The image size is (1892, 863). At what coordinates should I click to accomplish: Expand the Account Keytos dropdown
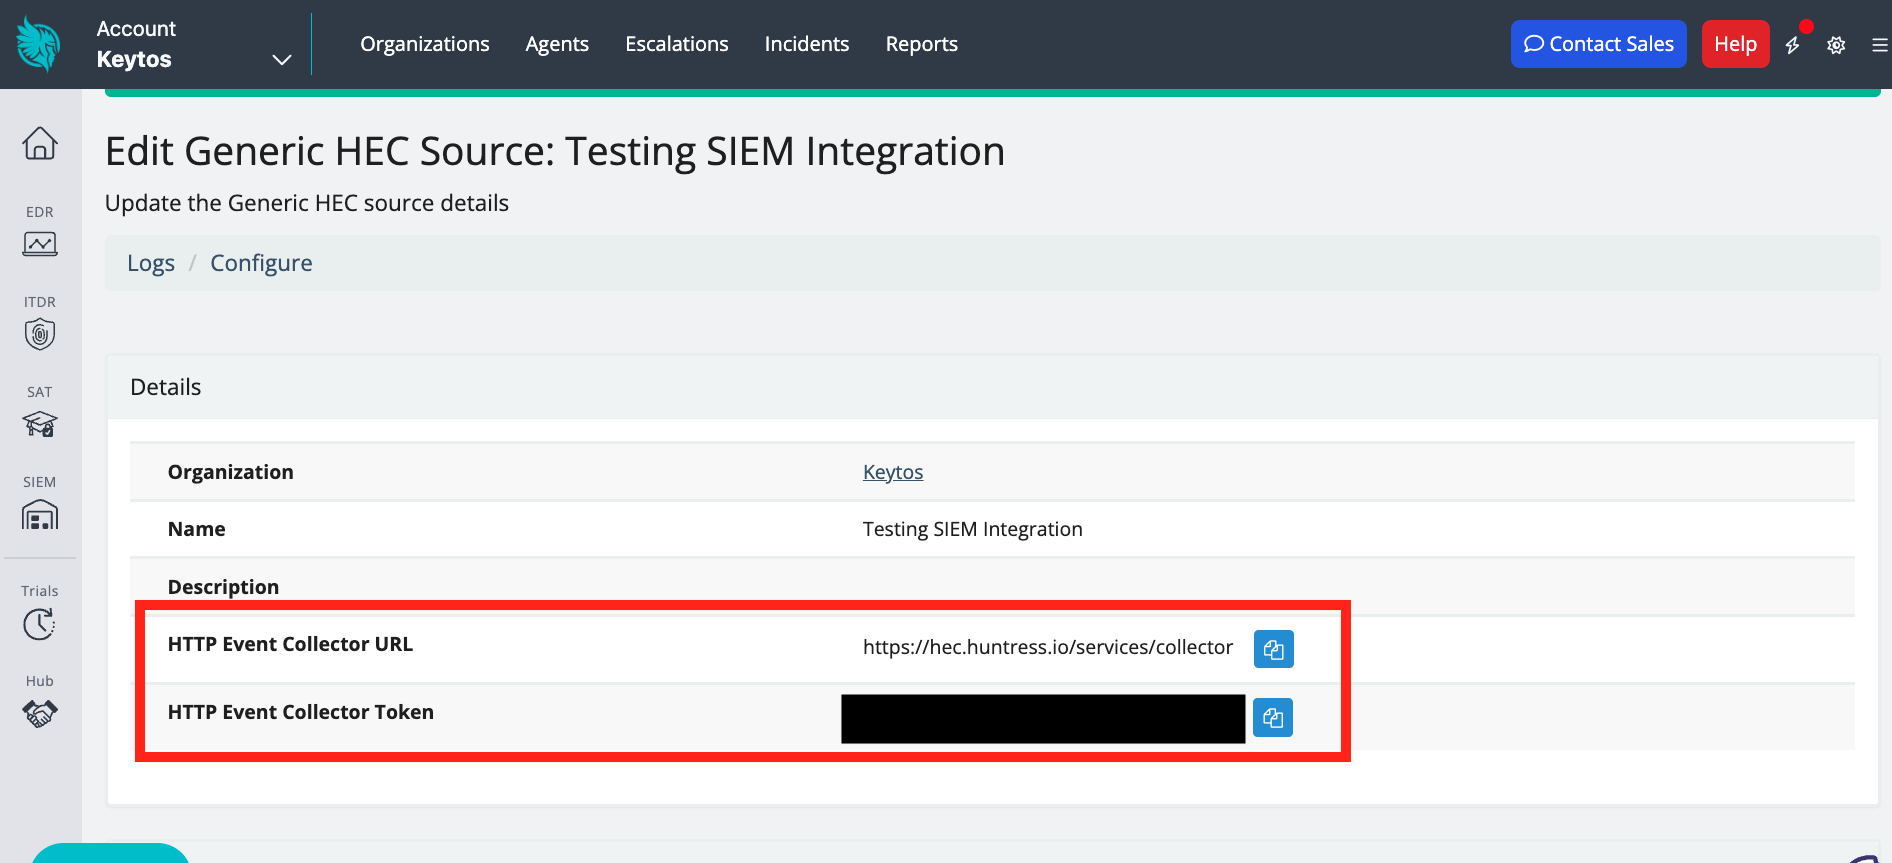pyautogui.click(x=282, y=59)
